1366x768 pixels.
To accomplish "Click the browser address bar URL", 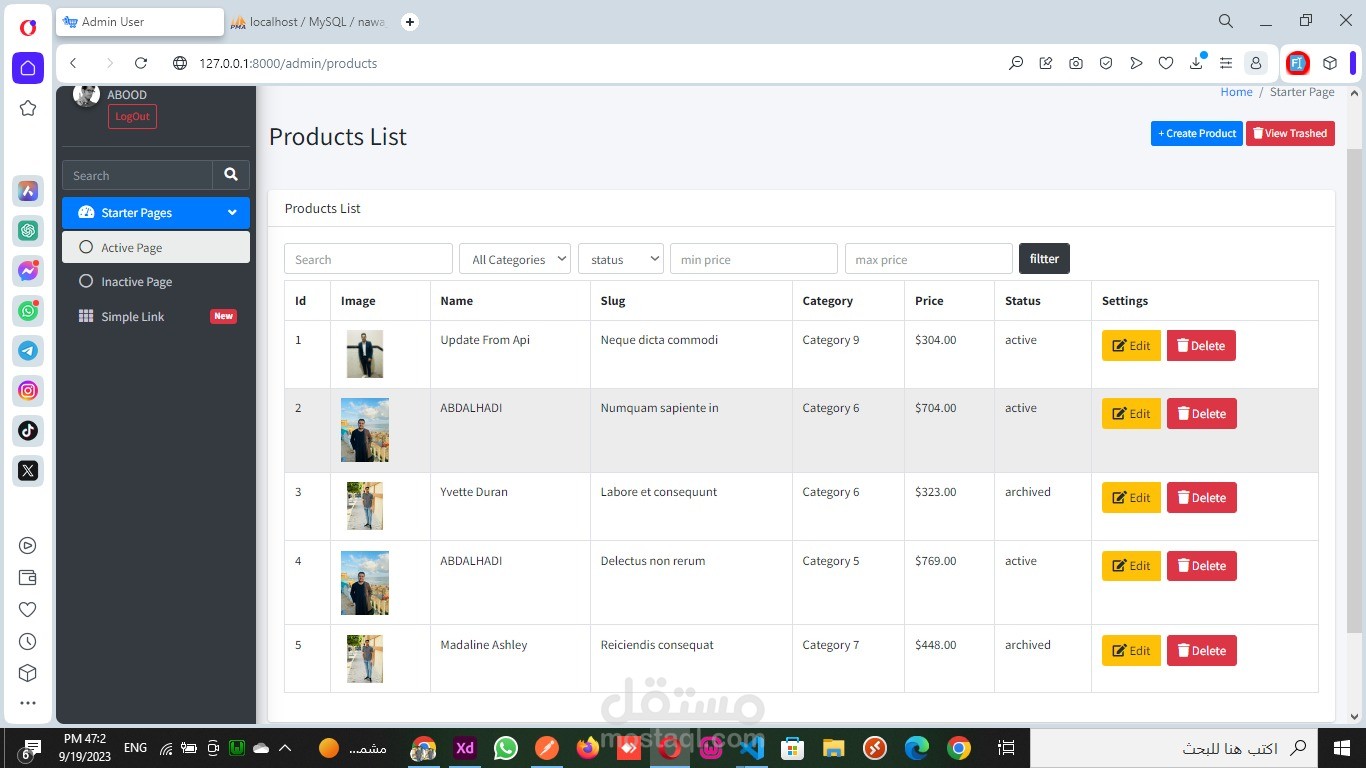I will (x=288, y=63).
